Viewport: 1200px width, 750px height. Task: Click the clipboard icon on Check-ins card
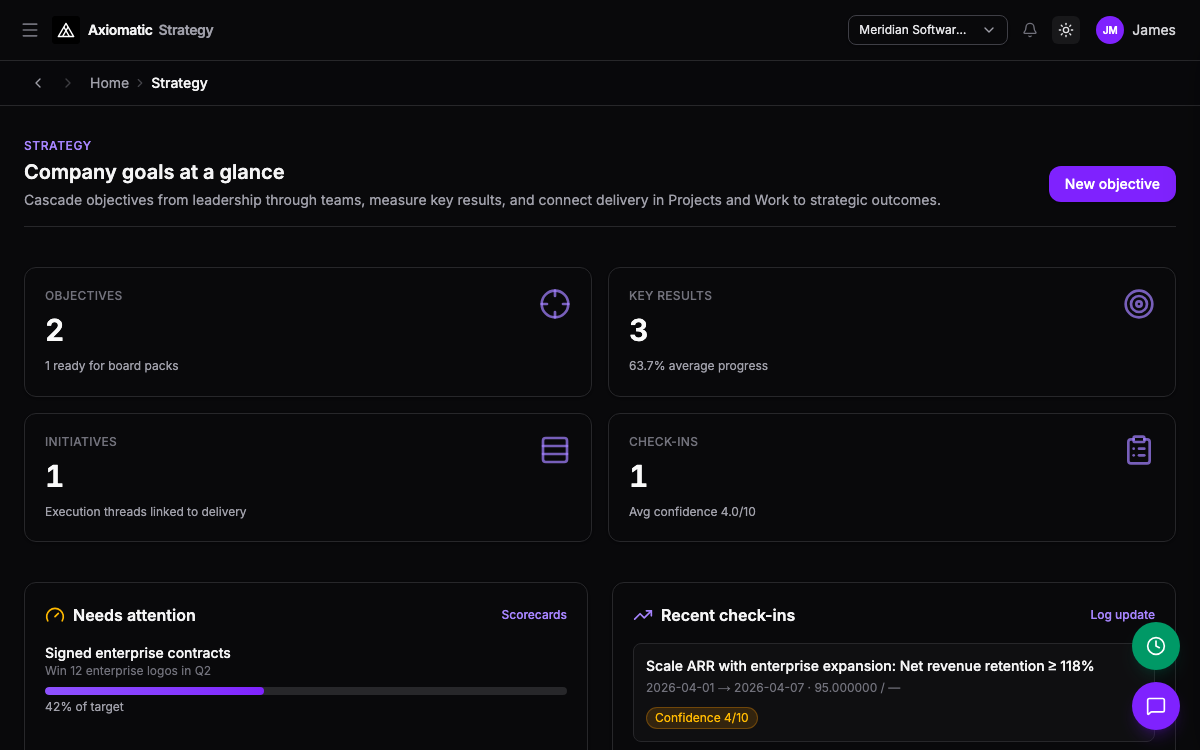click(1139, 450)
